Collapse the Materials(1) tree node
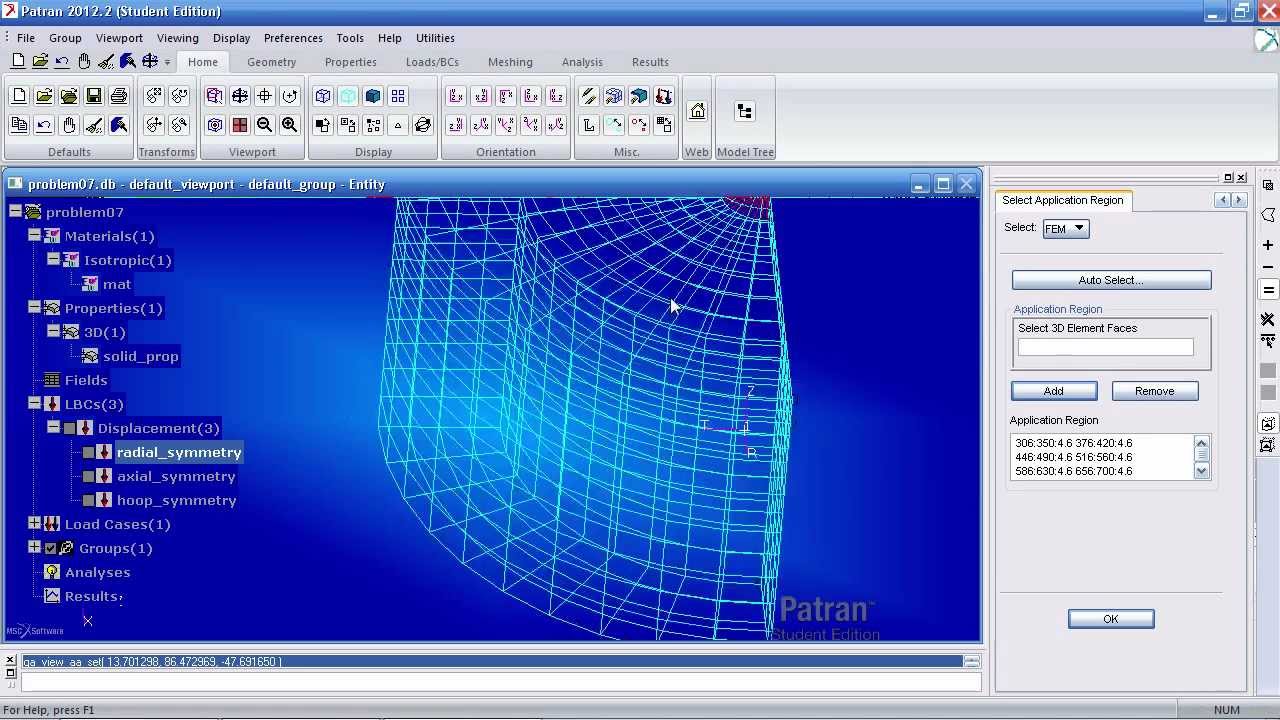Viewport: 1280px width, 720px height. tap(34, 235)
